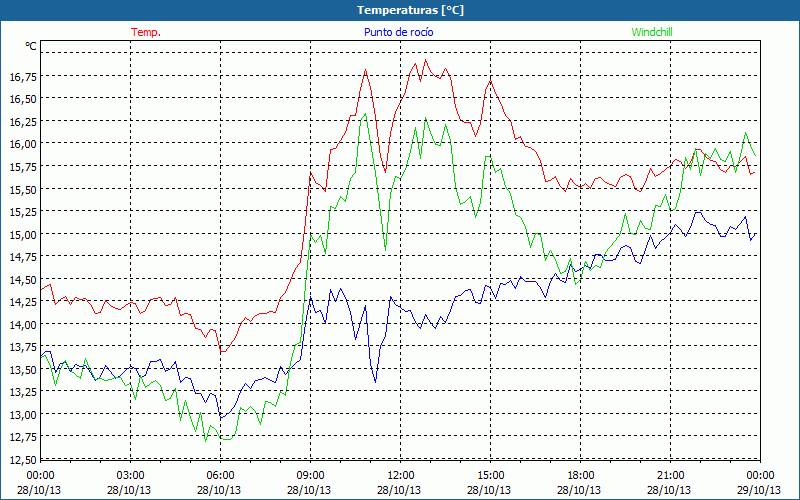Click the 12,50 y-axis value

(x=23, y=460)
